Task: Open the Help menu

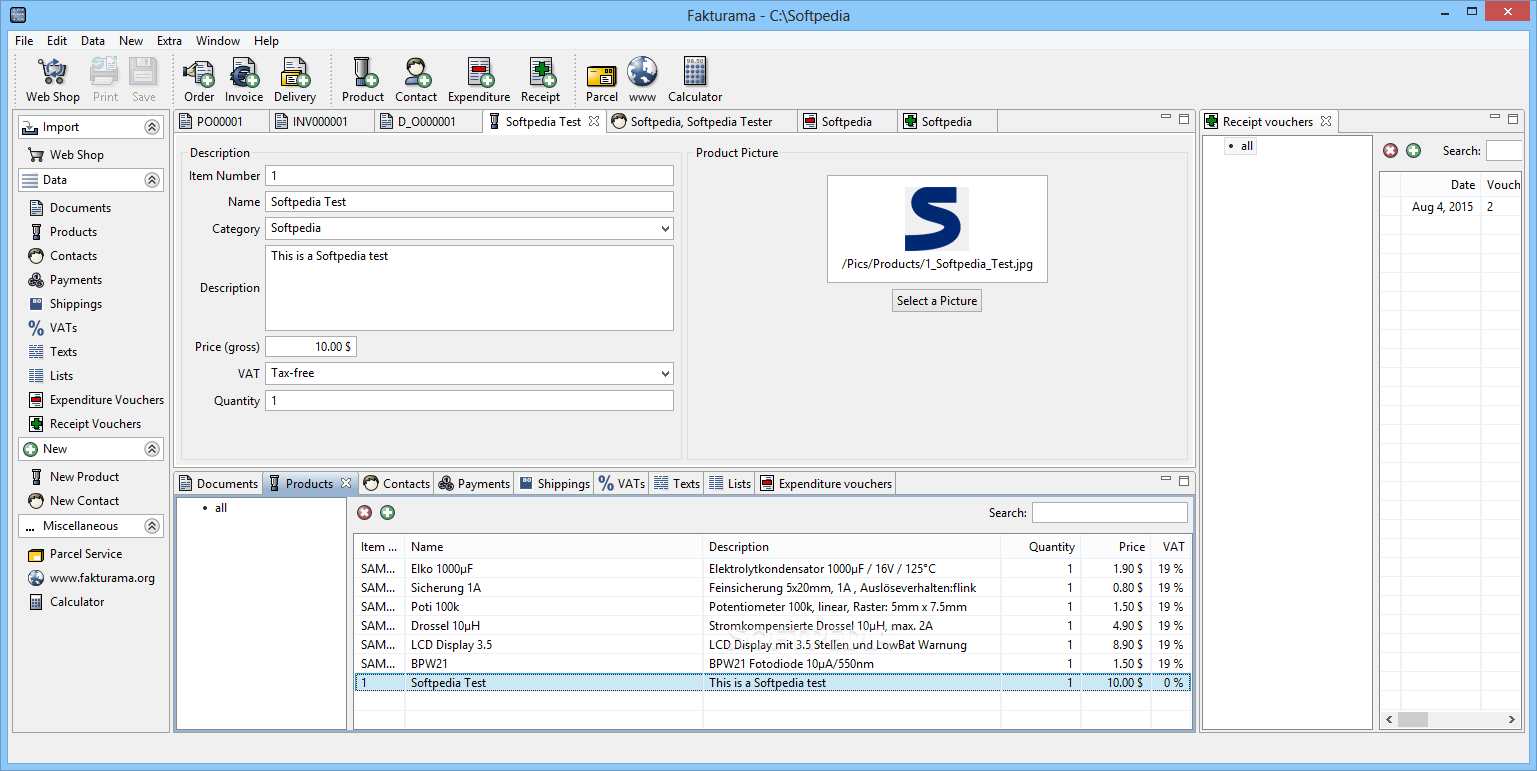Action: (266, 41)
